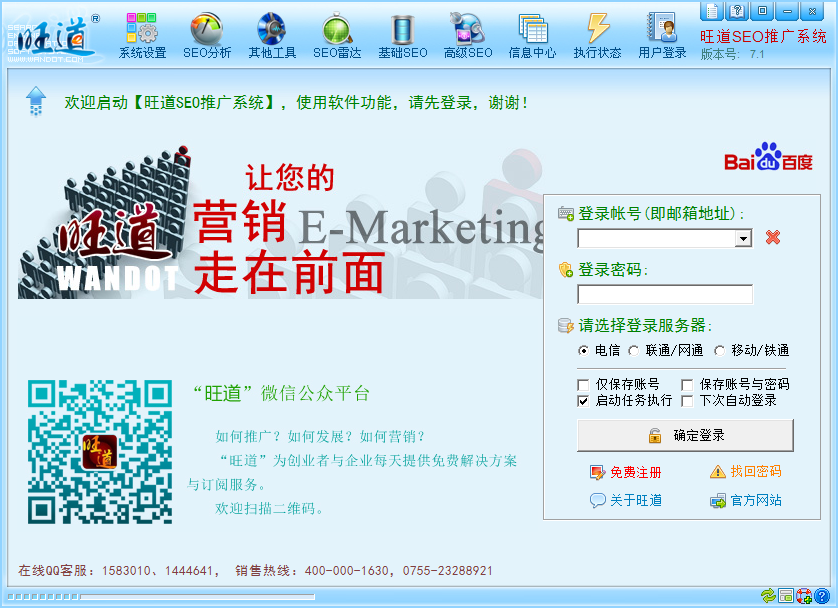Click the document list icon at top right
The height and width of the screenshot is (608, 838).
click(x=712, y=11)
